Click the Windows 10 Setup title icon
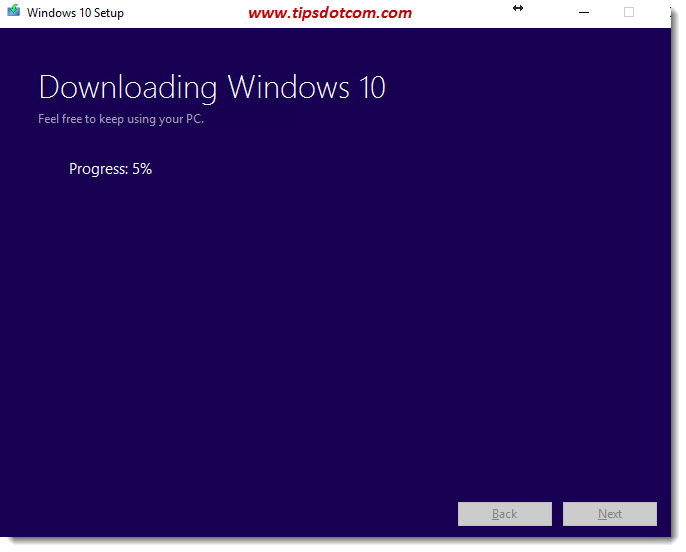 (x=14, y=11)
